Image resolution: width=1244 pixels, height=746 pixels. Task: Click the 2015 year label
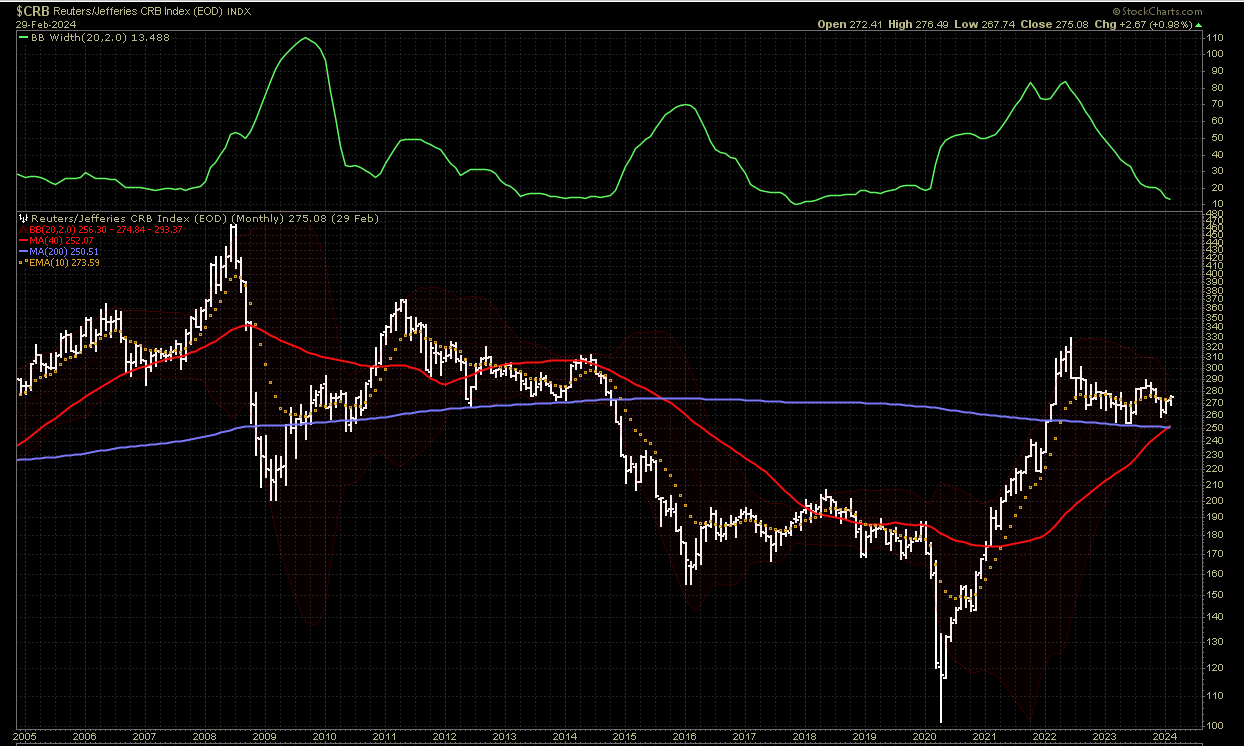point(624,737)
